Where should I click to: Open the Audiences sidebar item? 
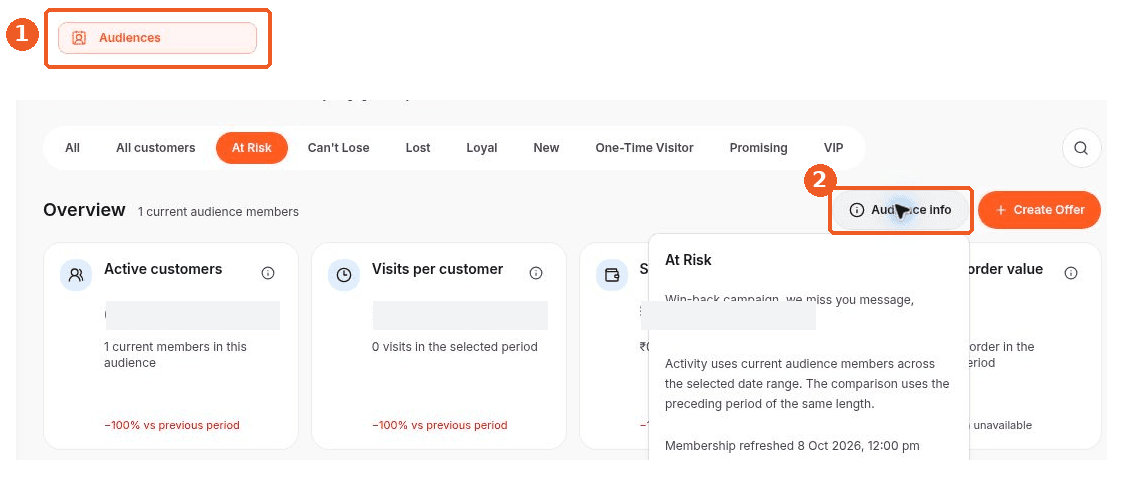tap(157, 38)
